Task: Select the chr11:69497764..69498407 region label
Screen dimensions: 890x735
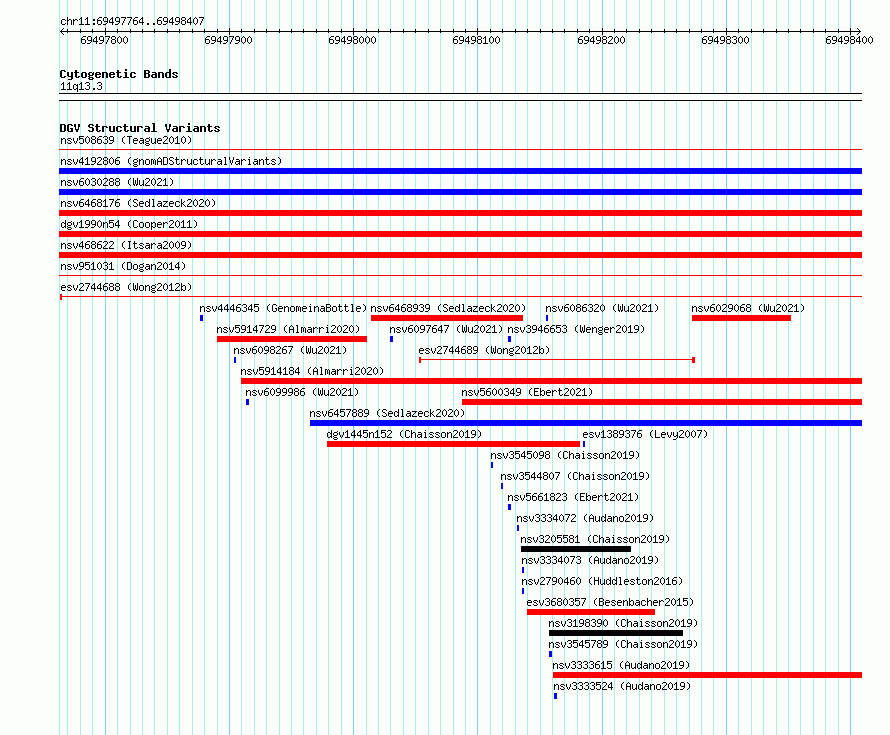Action: click(x=132, y=22)
